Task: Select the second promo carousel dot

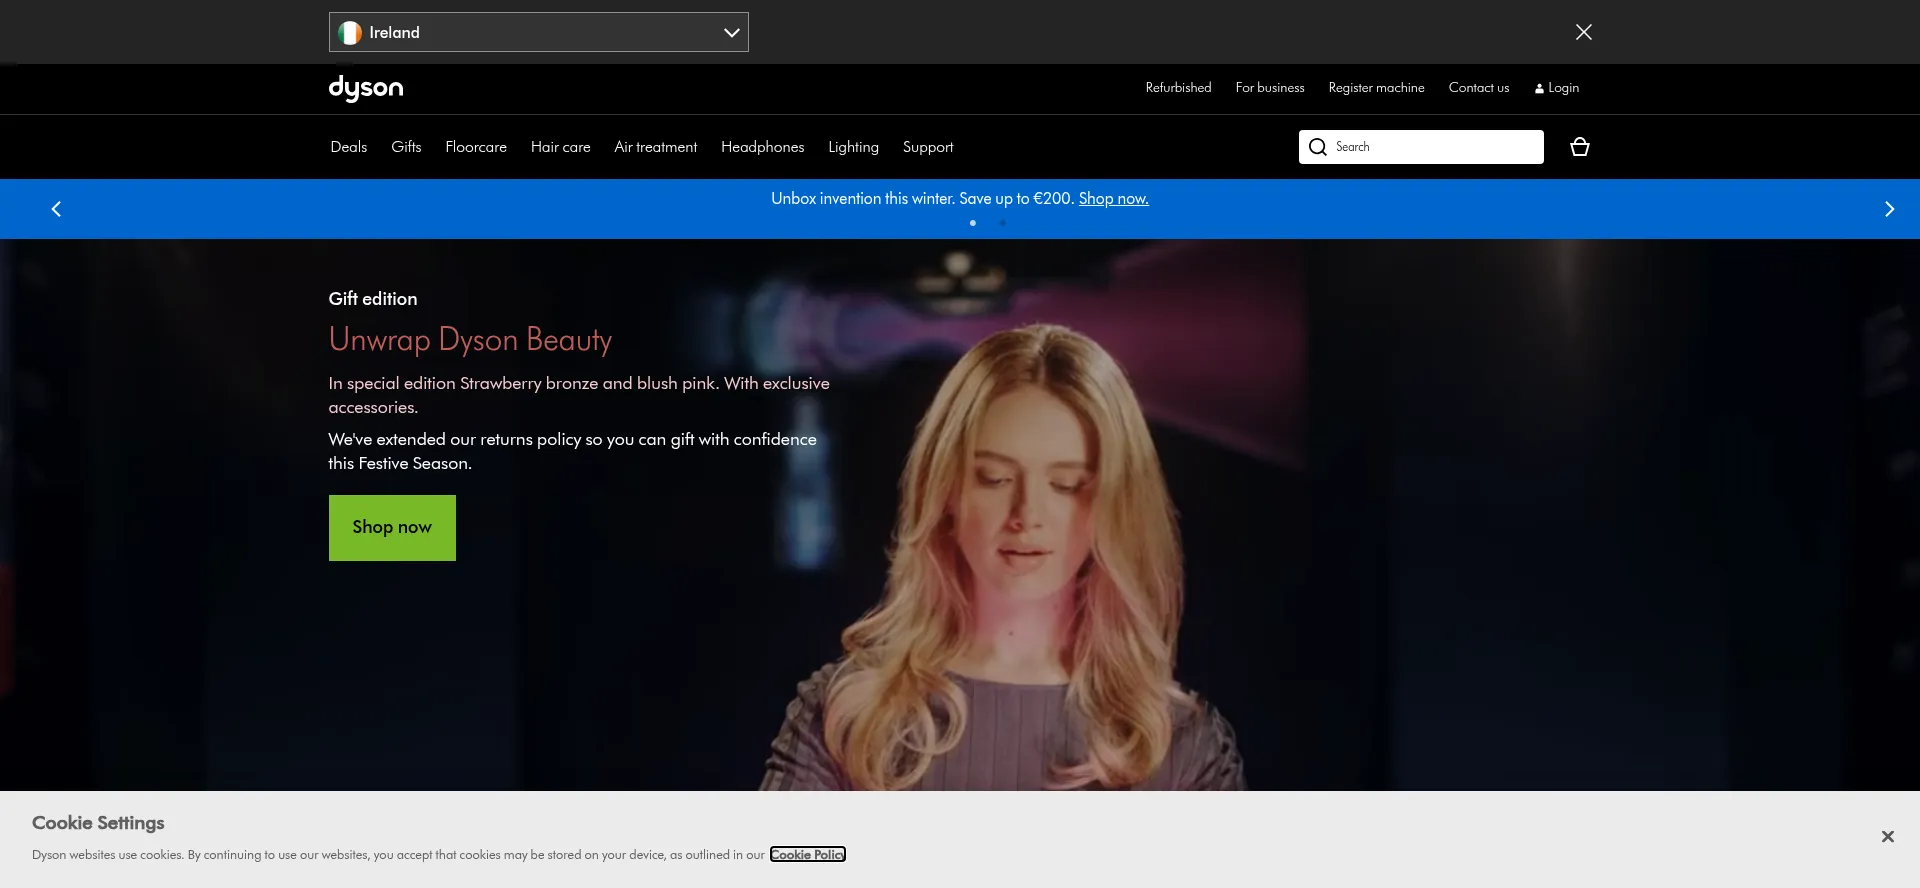Action: (1002, 223)
